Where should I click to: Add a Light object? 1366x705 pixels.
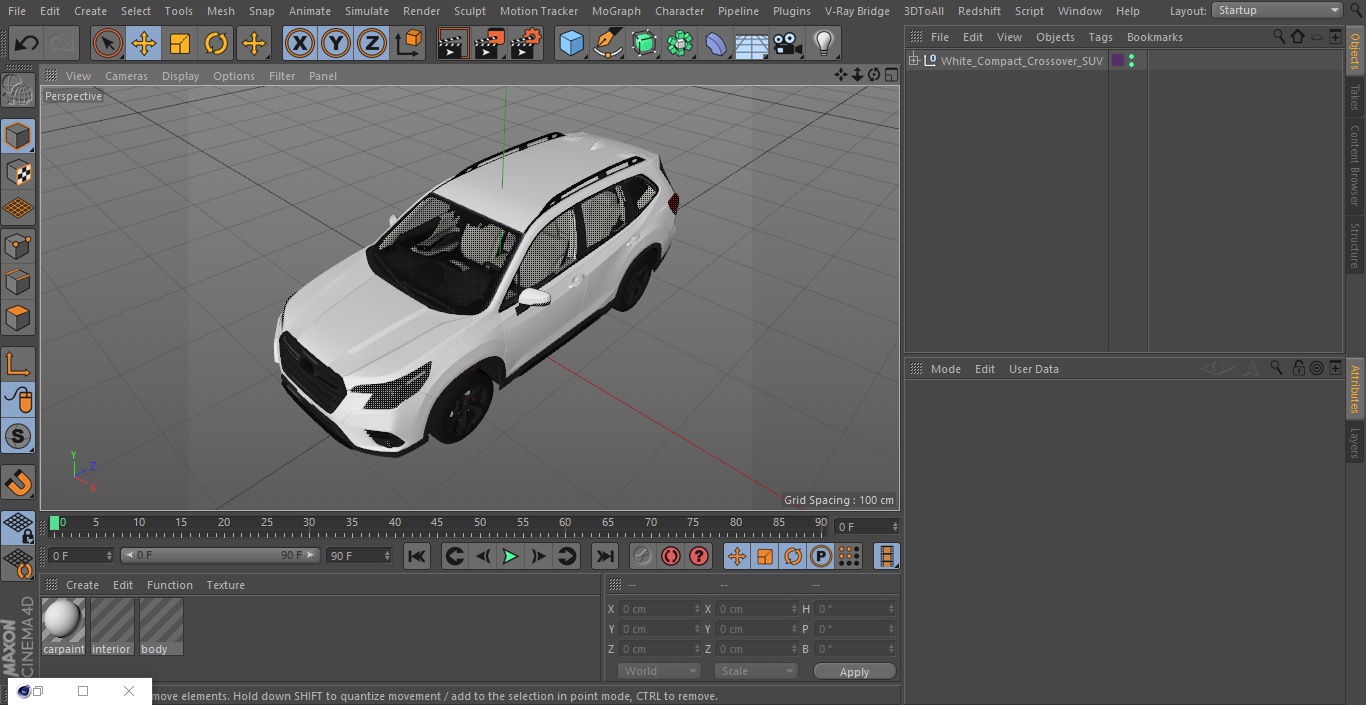824,43
